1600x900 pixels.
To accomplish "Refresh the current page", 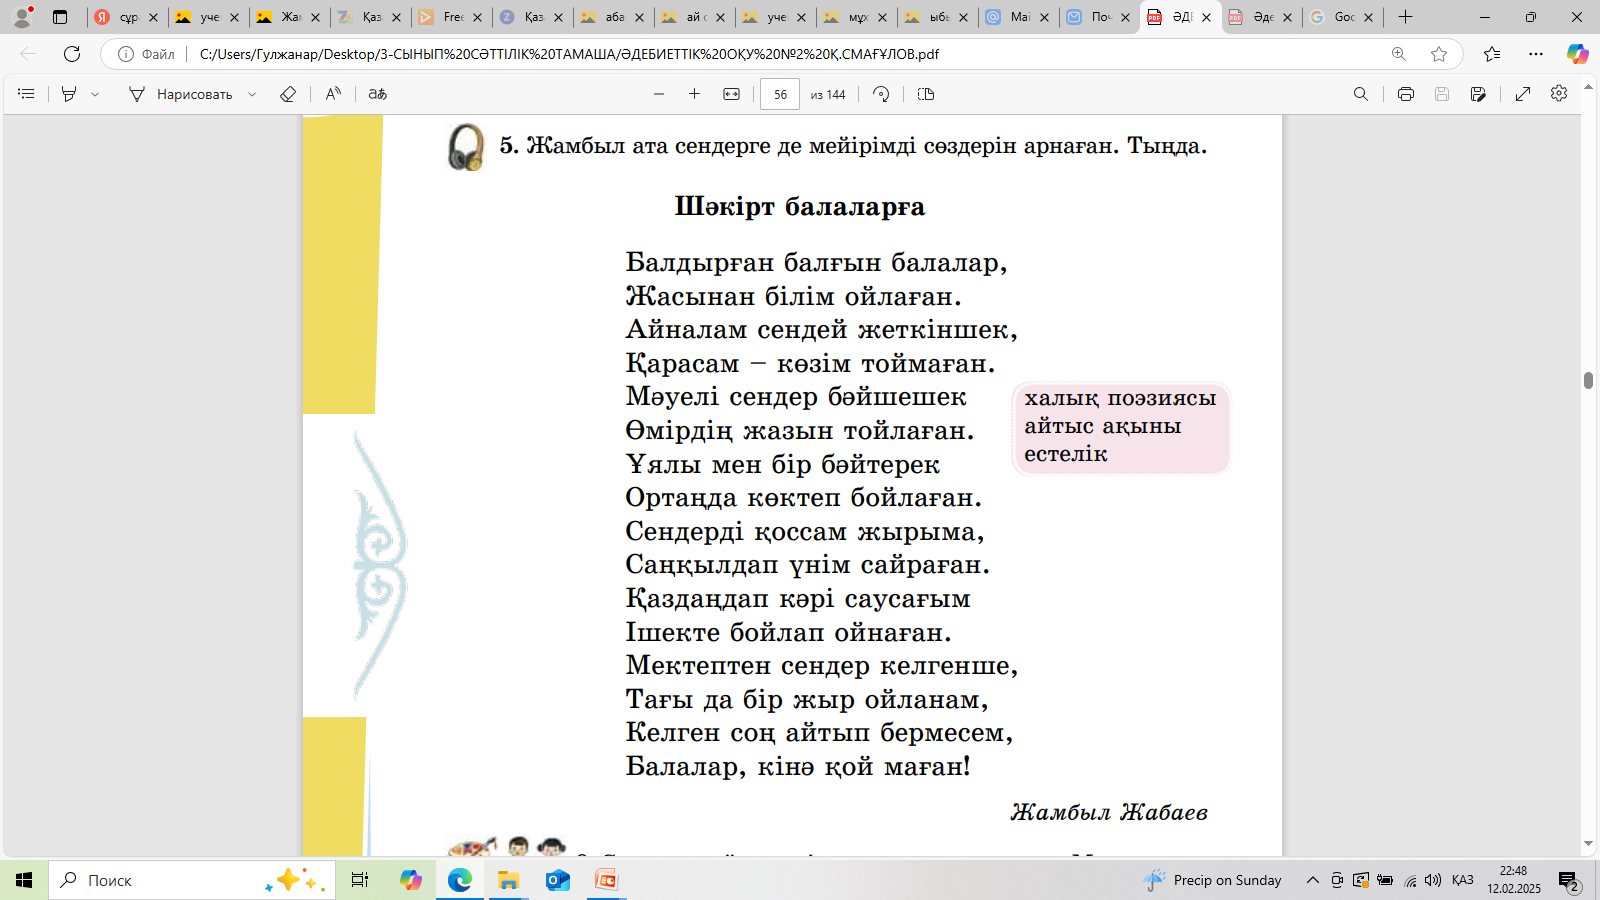I will tap(72, 54).
